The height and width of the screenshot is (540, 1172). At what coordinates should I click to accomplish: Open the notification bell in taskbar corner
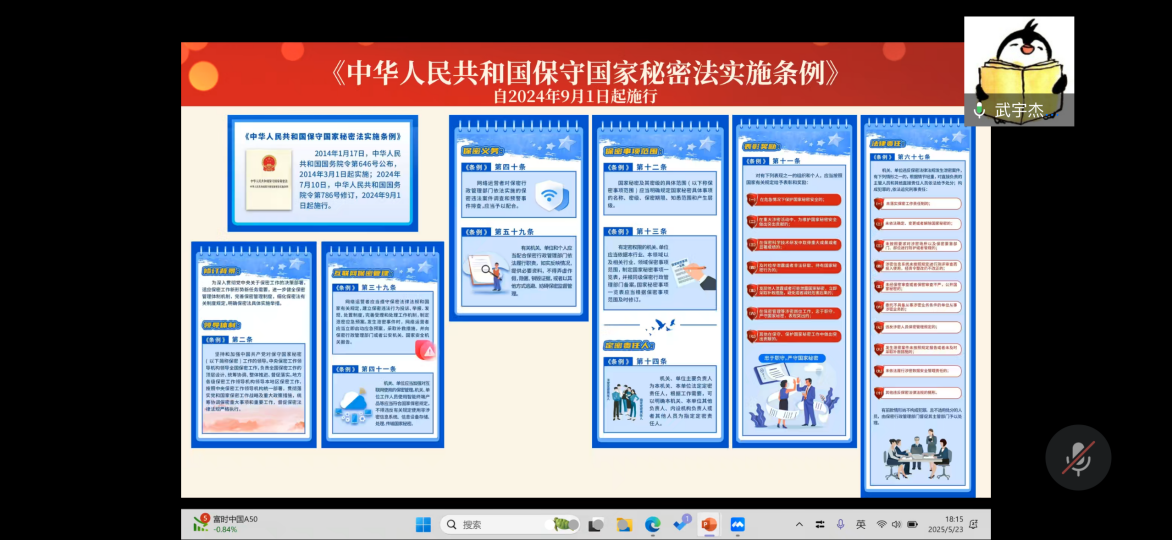pos(973,524)
